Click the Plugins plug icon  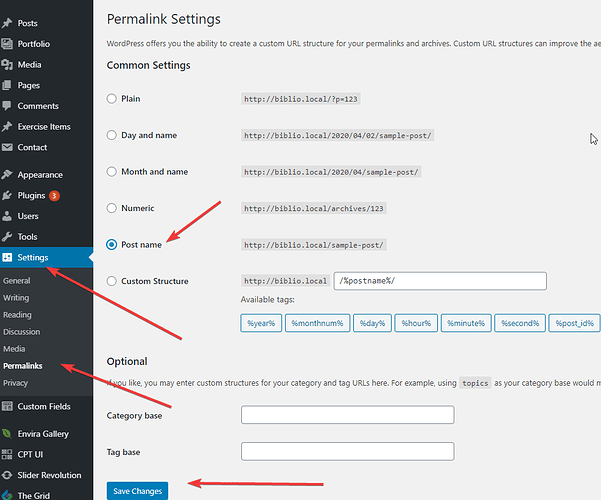8,196
